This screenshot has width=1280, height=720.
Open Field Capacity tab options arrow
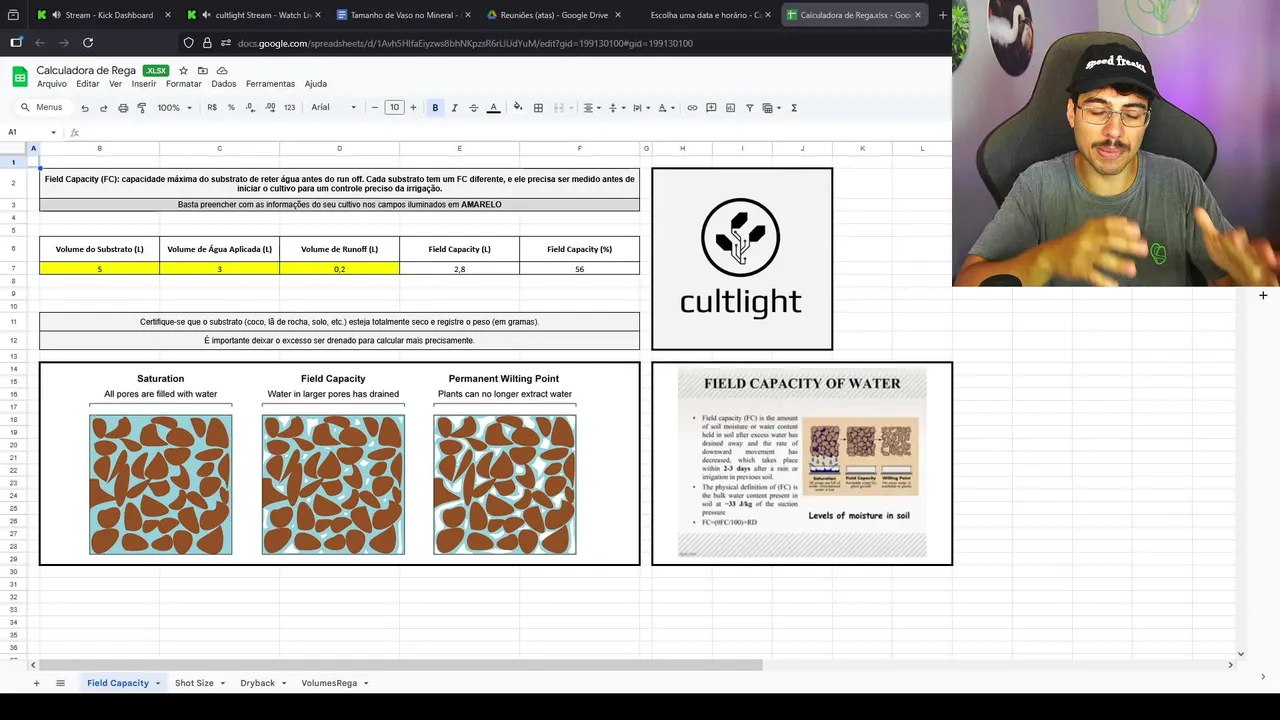coord(158,683)
